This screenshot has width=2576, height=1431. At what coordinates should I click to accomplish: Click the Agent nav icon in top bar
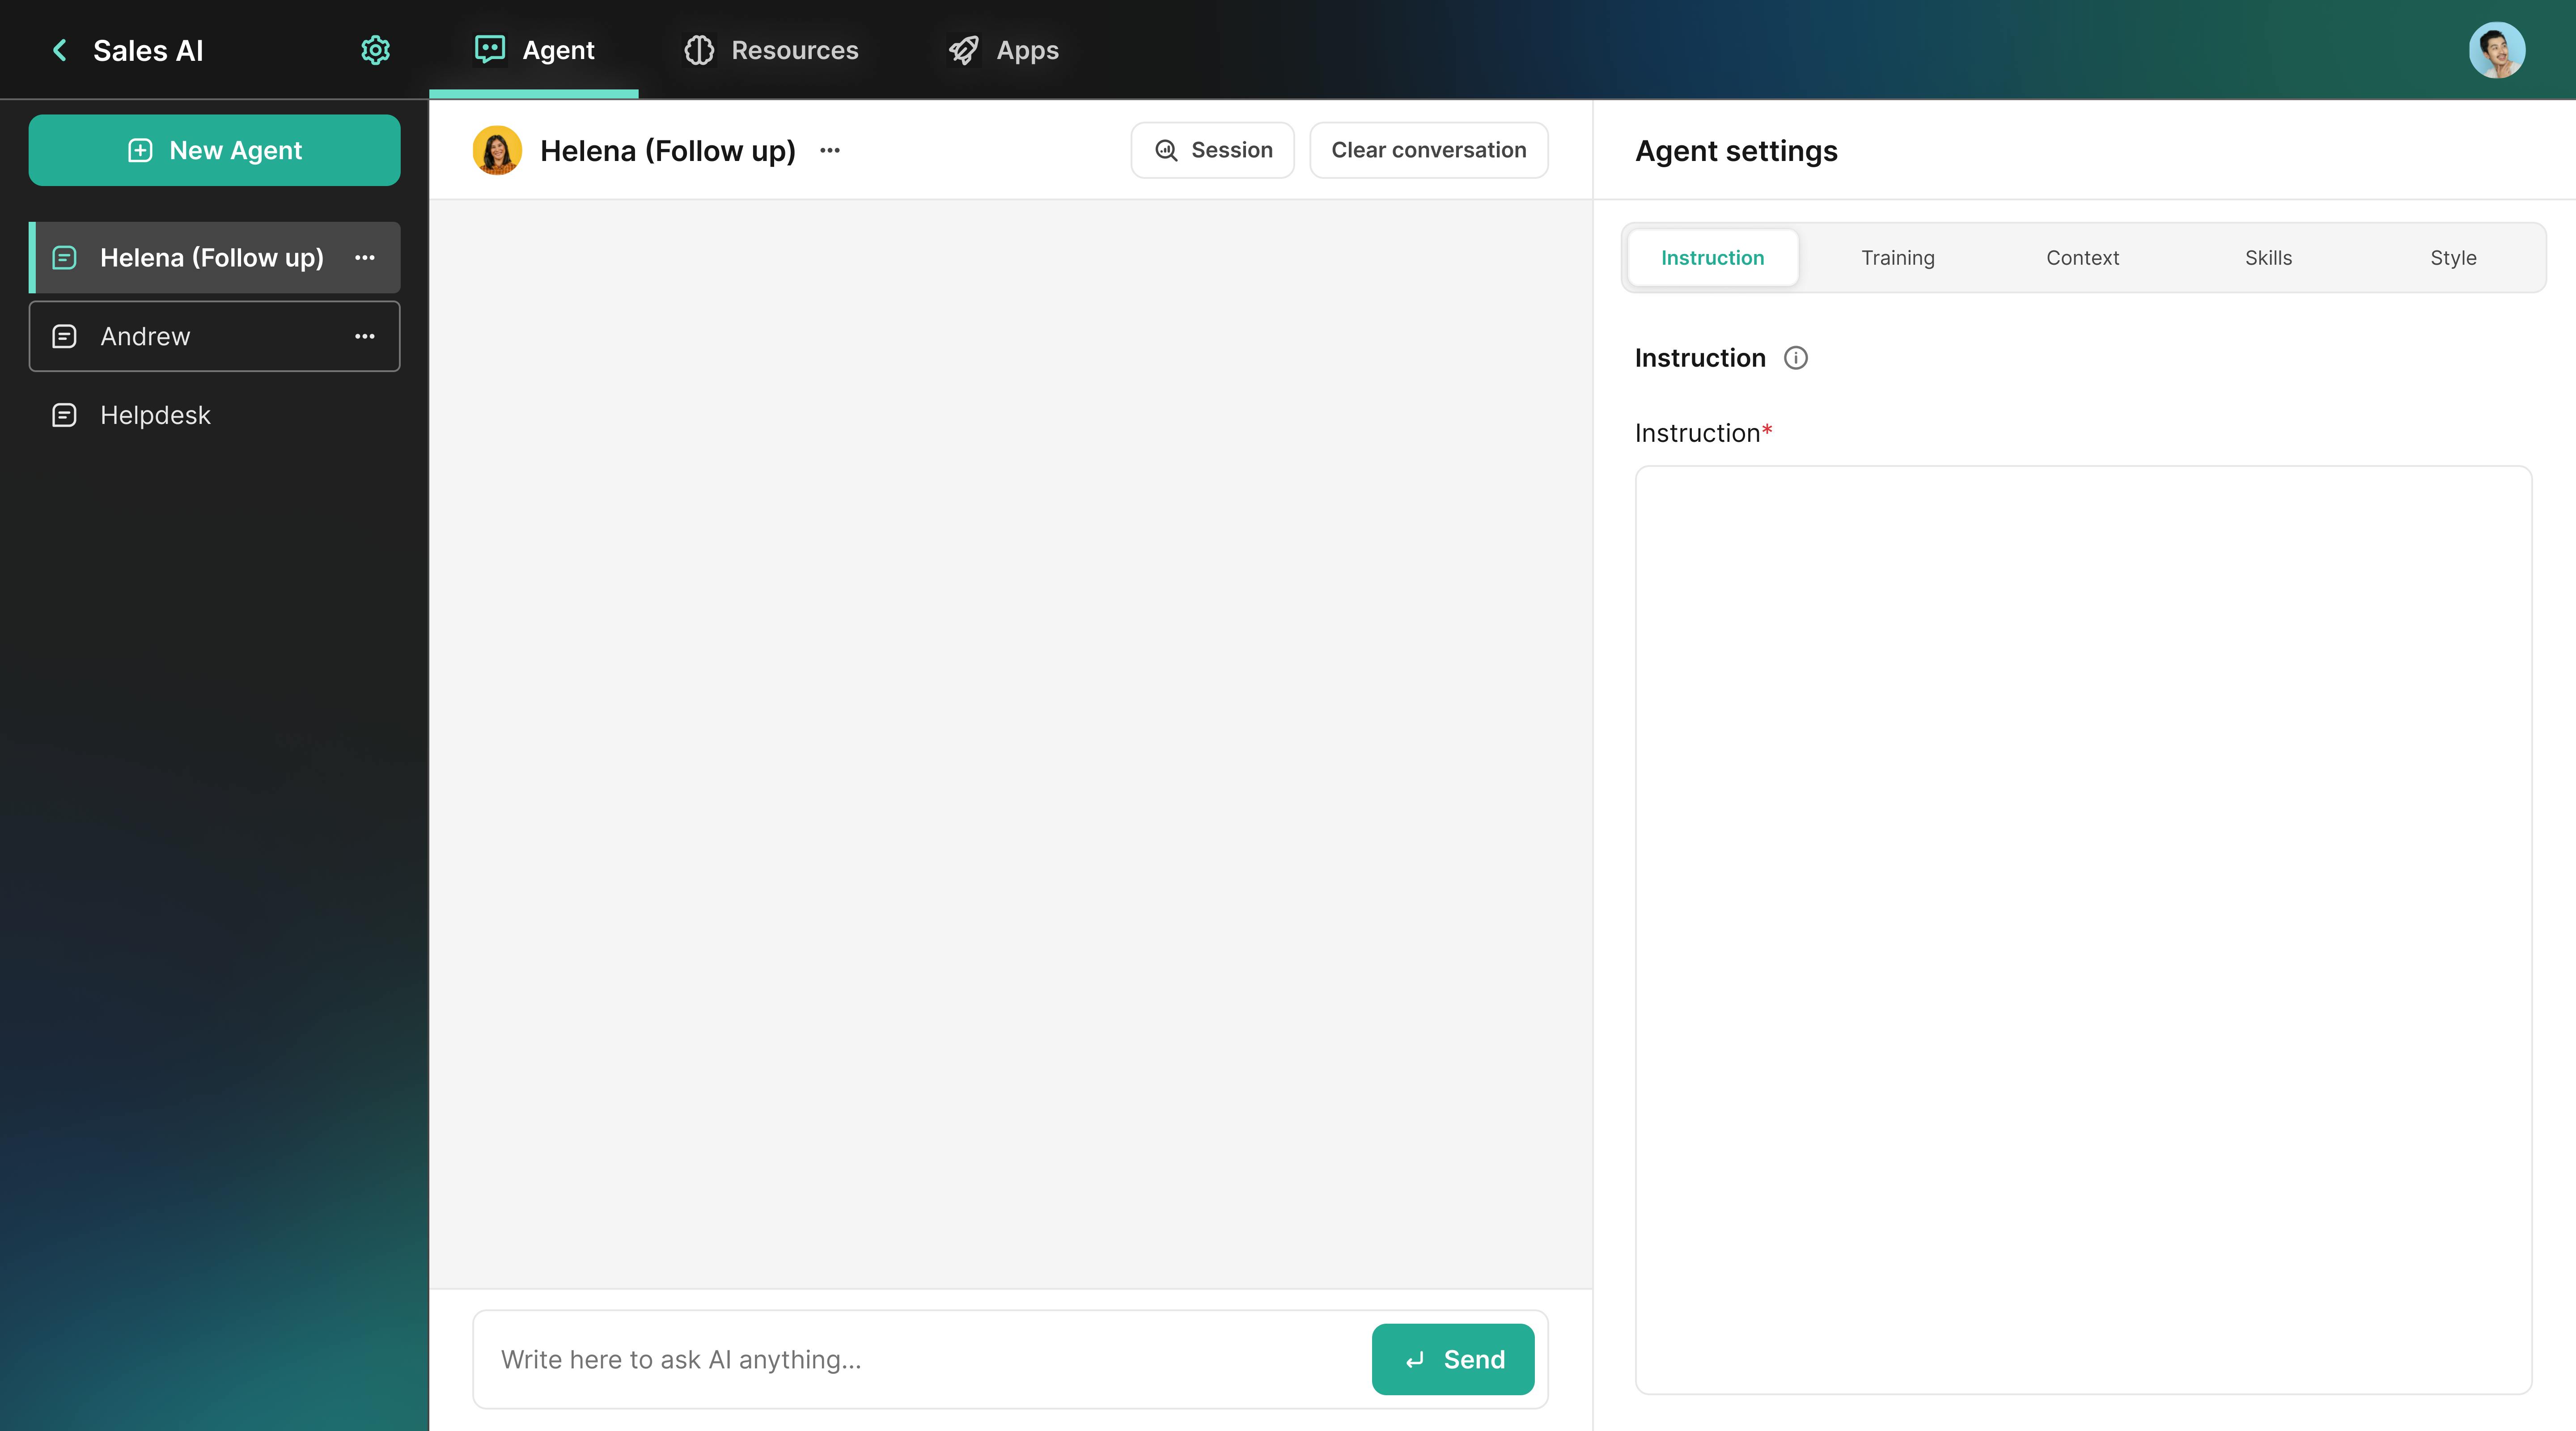(x=490, y=47)
